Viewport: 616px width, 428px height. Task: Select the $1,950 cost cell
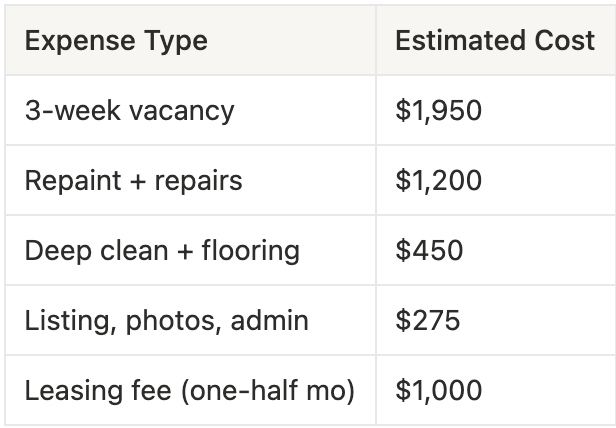click(438, 110)
